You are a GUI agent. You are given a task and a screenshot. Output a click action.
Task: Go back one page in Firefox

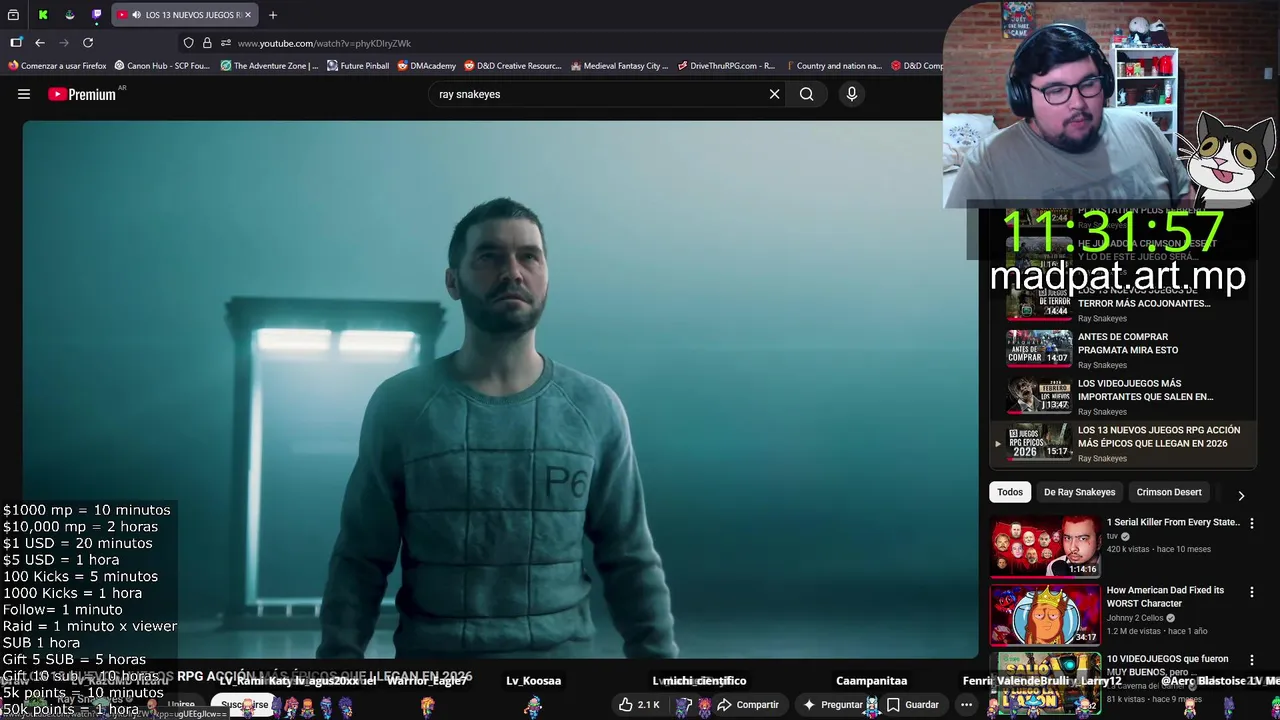point(40,43)
